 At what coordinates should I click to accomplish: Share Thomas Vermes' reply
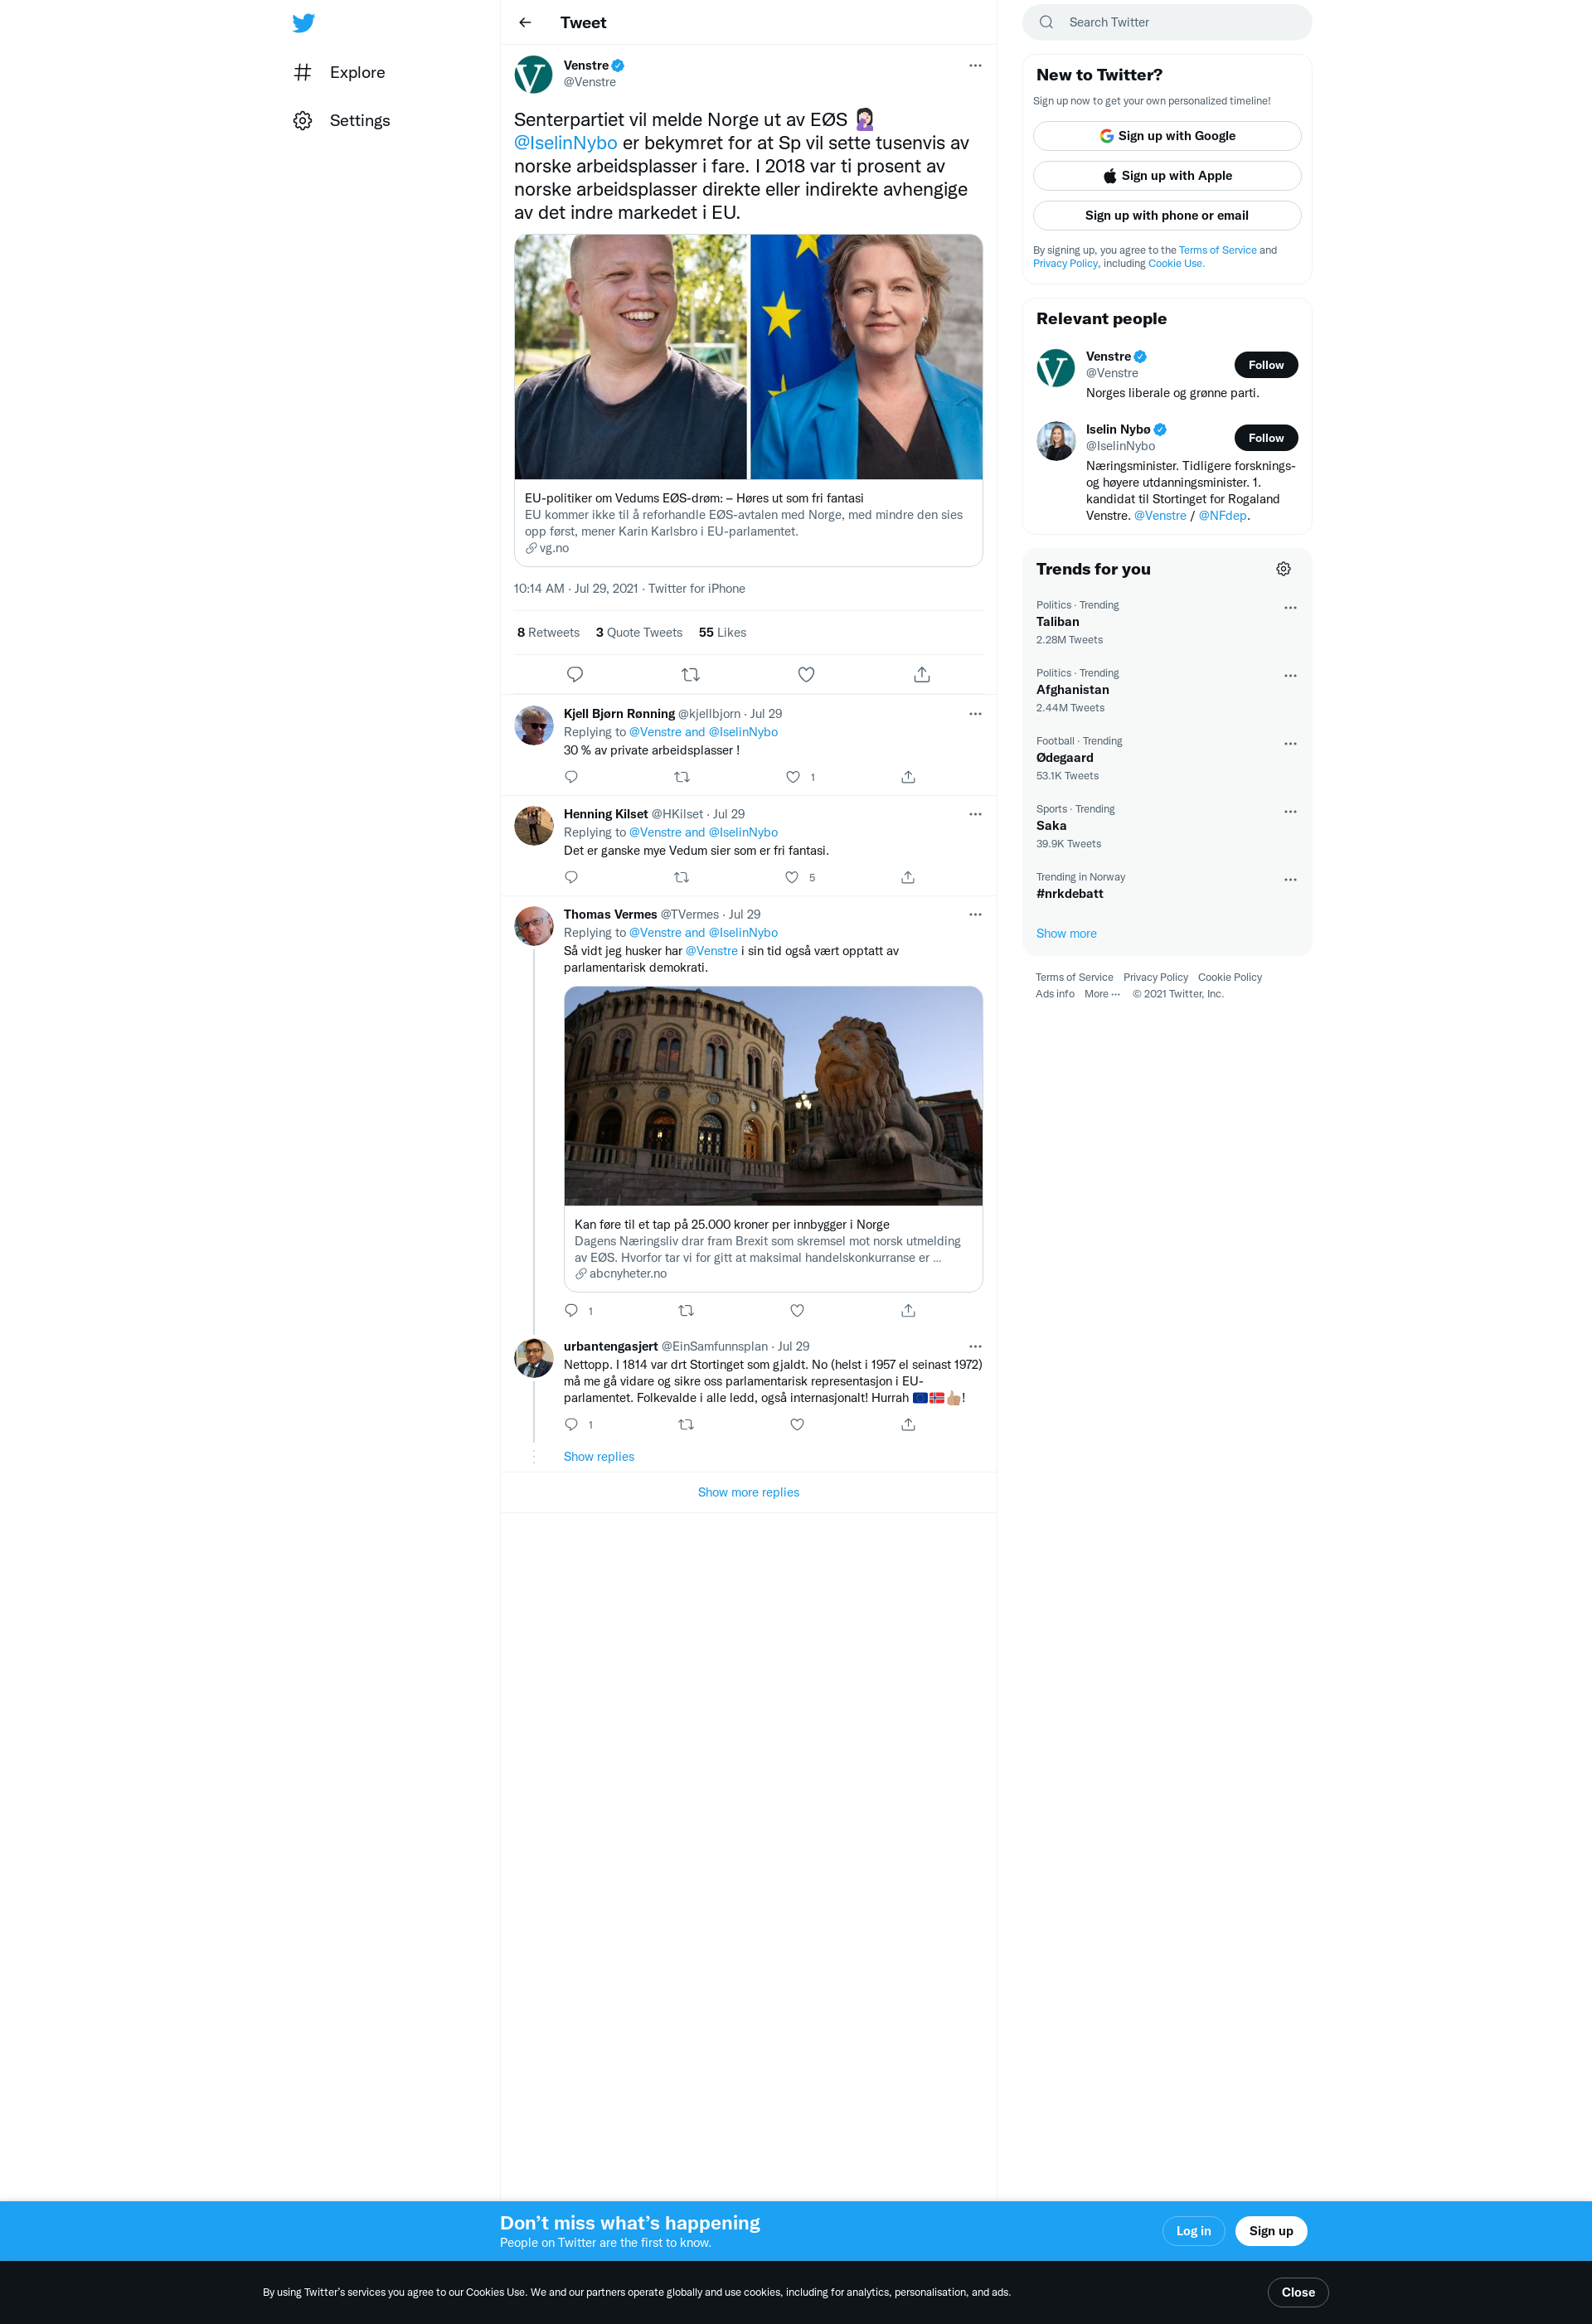(x=908, y=1310)
